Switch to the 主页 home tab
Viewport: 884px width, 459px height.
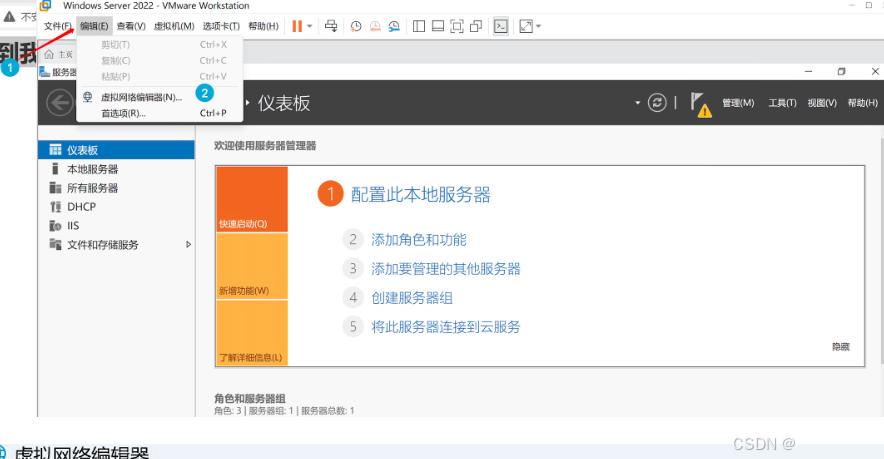click(59, 54)
